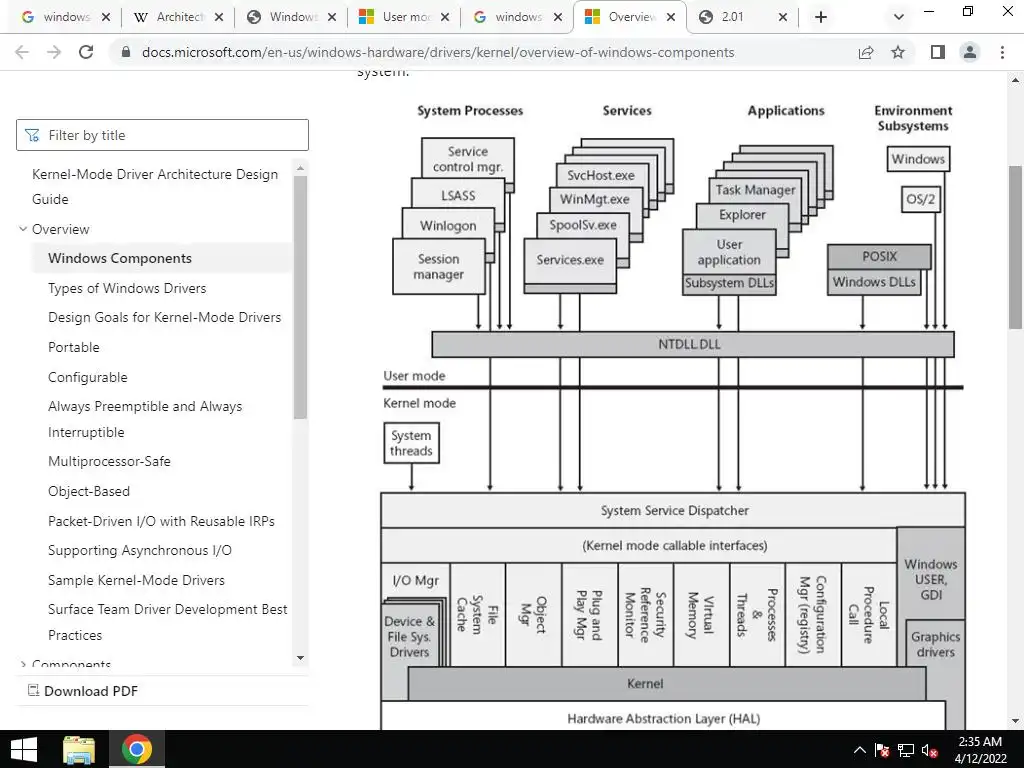Click the Filter by title field
This screenshot has width=1024, height=768.
pyautogui.click(x=162, y=135)
